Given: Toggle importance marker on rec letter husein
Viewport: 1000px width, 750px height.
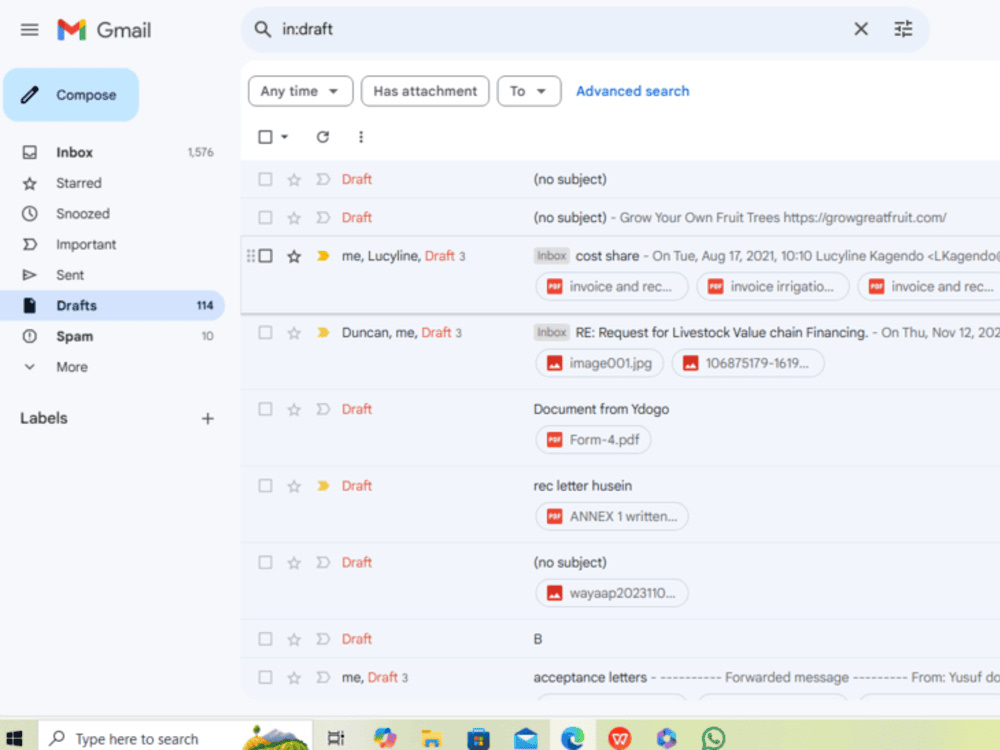Looking at the screenshot, I should coord(323,485).
